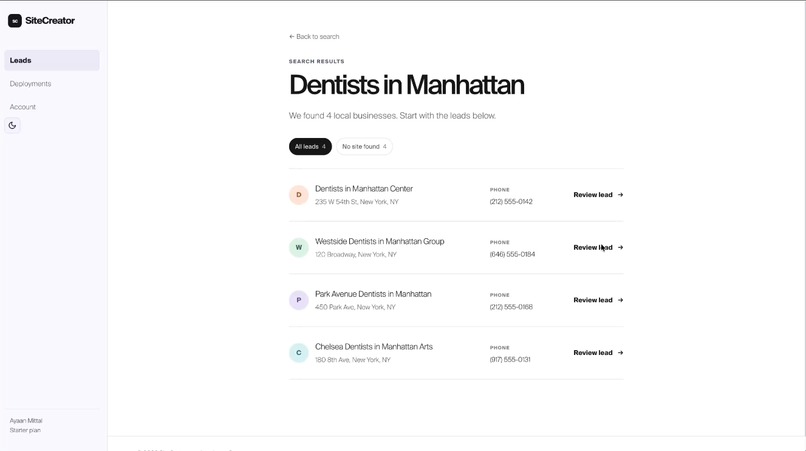Viewport: 806px width, 451px height.
Task: Click the arrow icon in Dentists in Manhattan Center row
Action: tap(620, 195)
